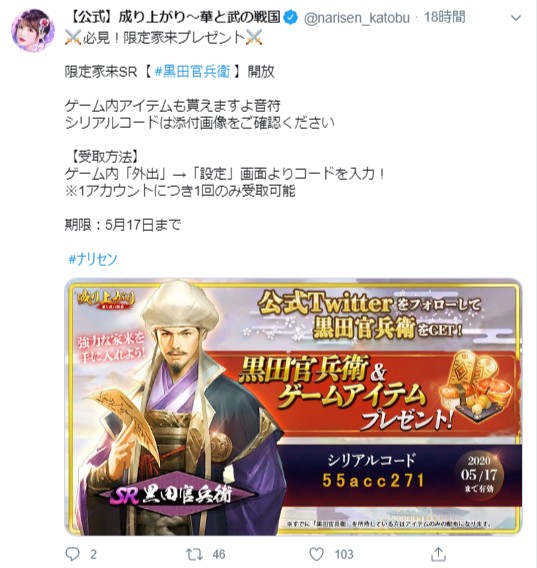Click the reply speech bubble icon
Image resolution: width=537 pixels, height=568 pixels.
coord(72,554)
